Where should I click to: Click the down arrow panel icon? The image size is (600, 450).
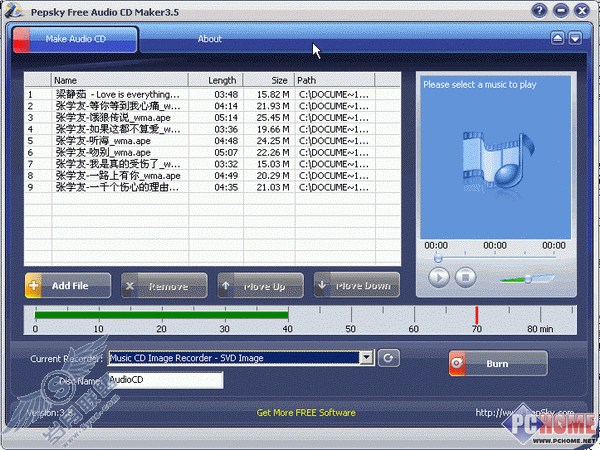pos(575,38)
